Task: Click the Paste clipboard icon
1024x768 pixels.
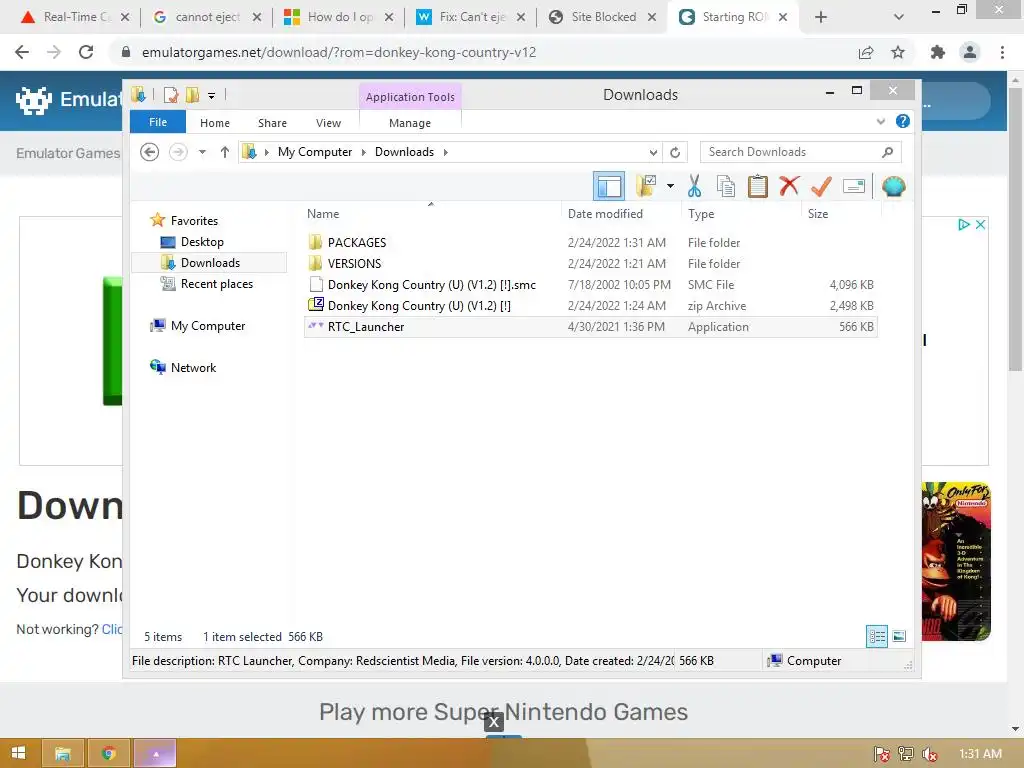Action: point(758,186)
